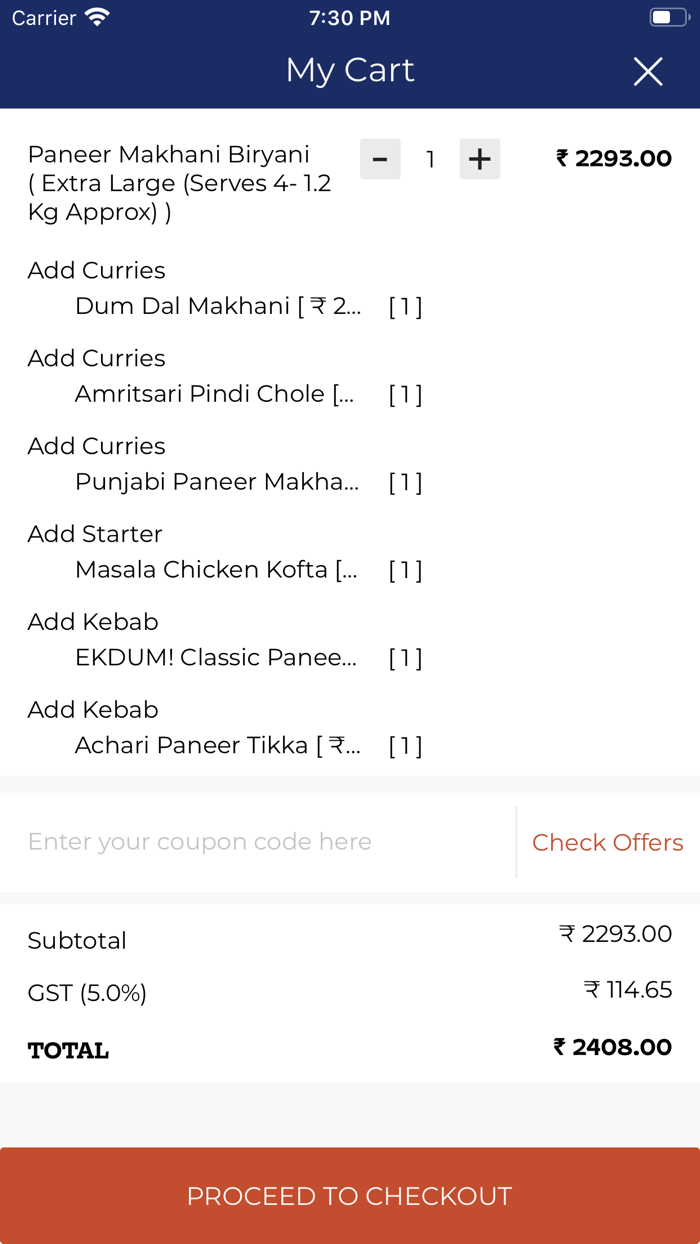700x1244 pixels.
Task: Tap Punjabi Paneer Makhani add-on item
Action: tap(216, 482)
